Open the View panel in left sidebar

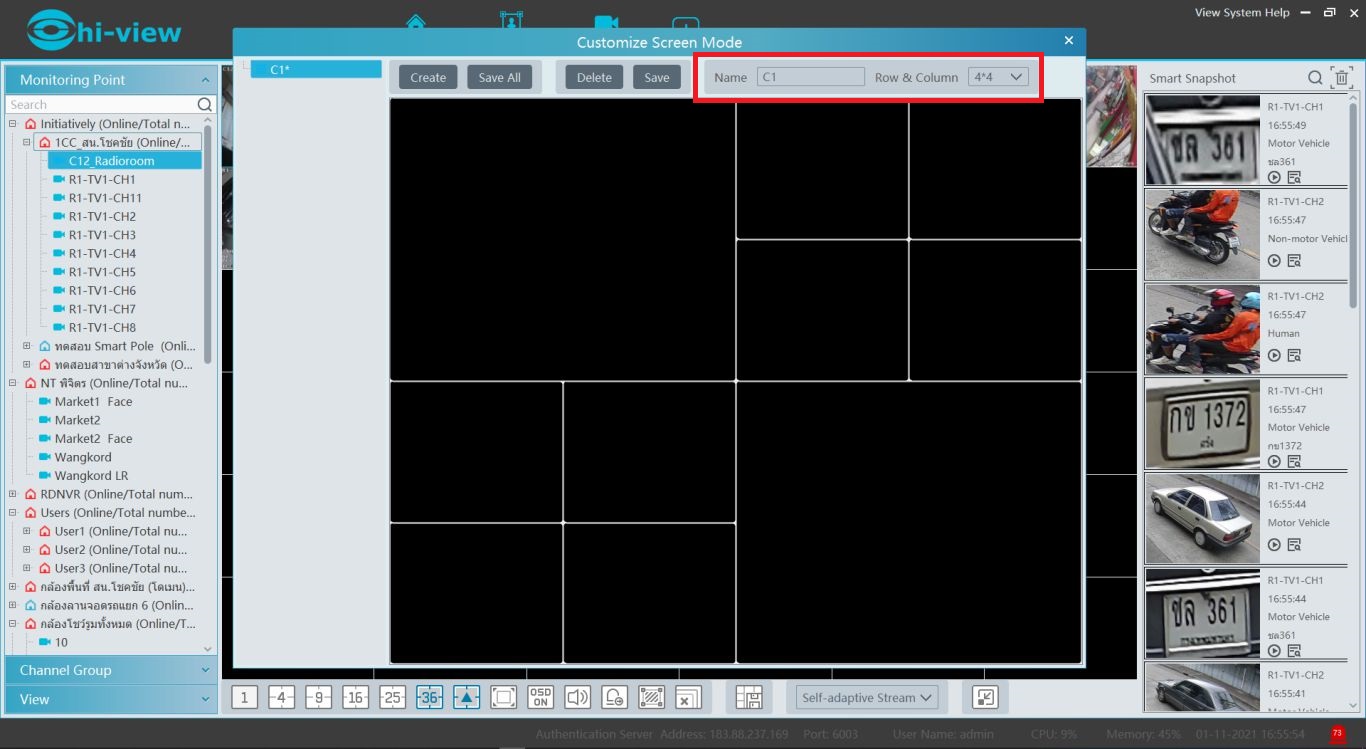[110, 699]
